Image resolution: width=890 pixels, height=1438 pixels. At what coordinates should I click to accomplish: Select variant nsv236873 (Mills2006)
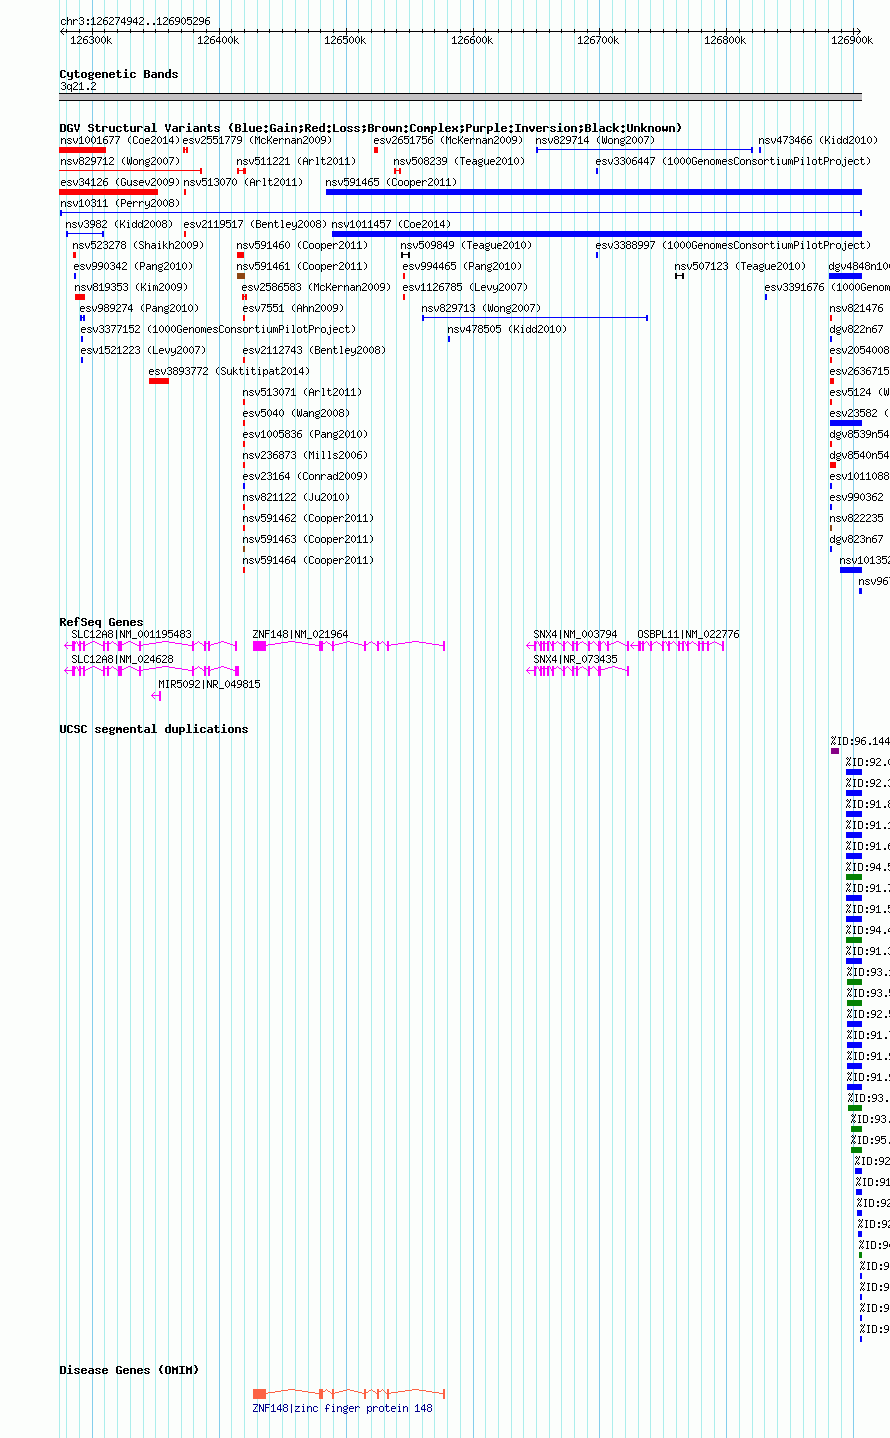coord(304,455)
